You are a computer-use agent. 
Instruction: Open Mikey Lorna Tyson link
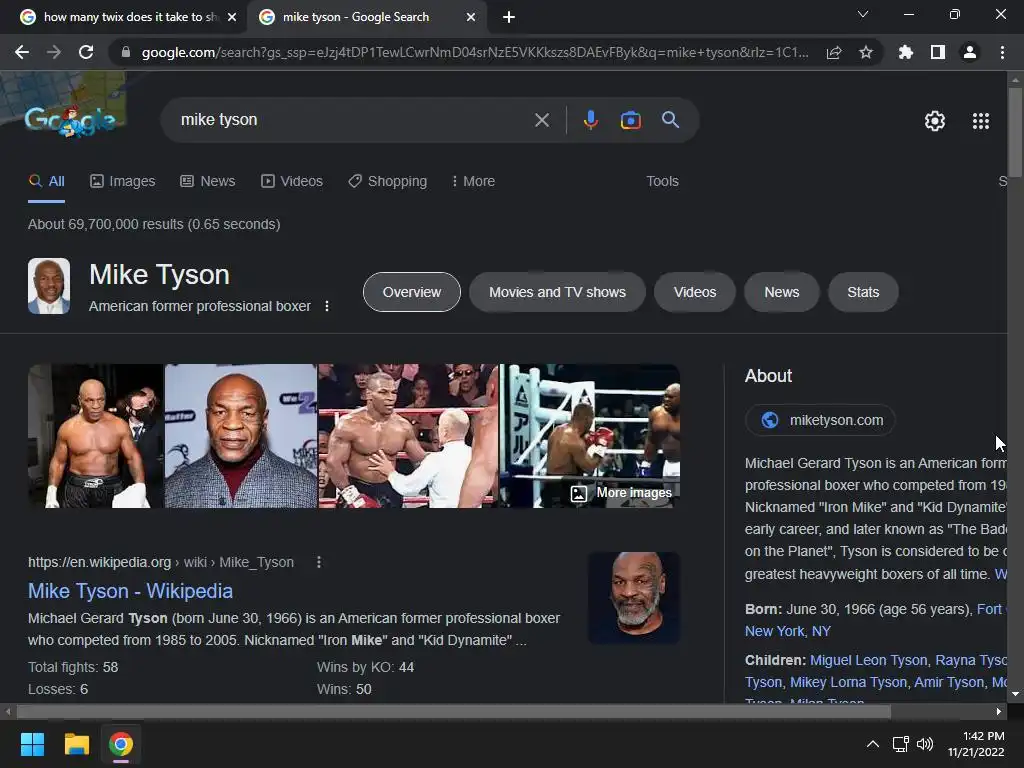click(x=848, y=682)
